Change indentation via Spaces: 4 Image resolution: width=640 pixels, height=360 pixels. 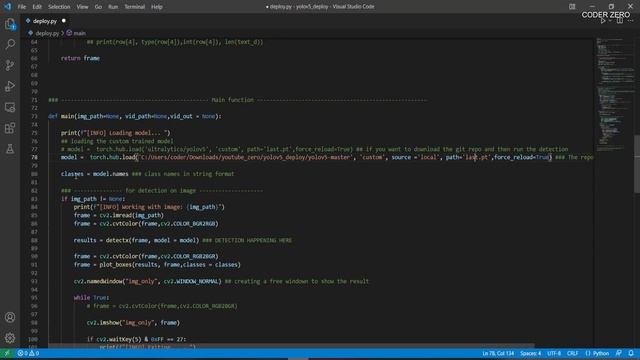[531, 353]
